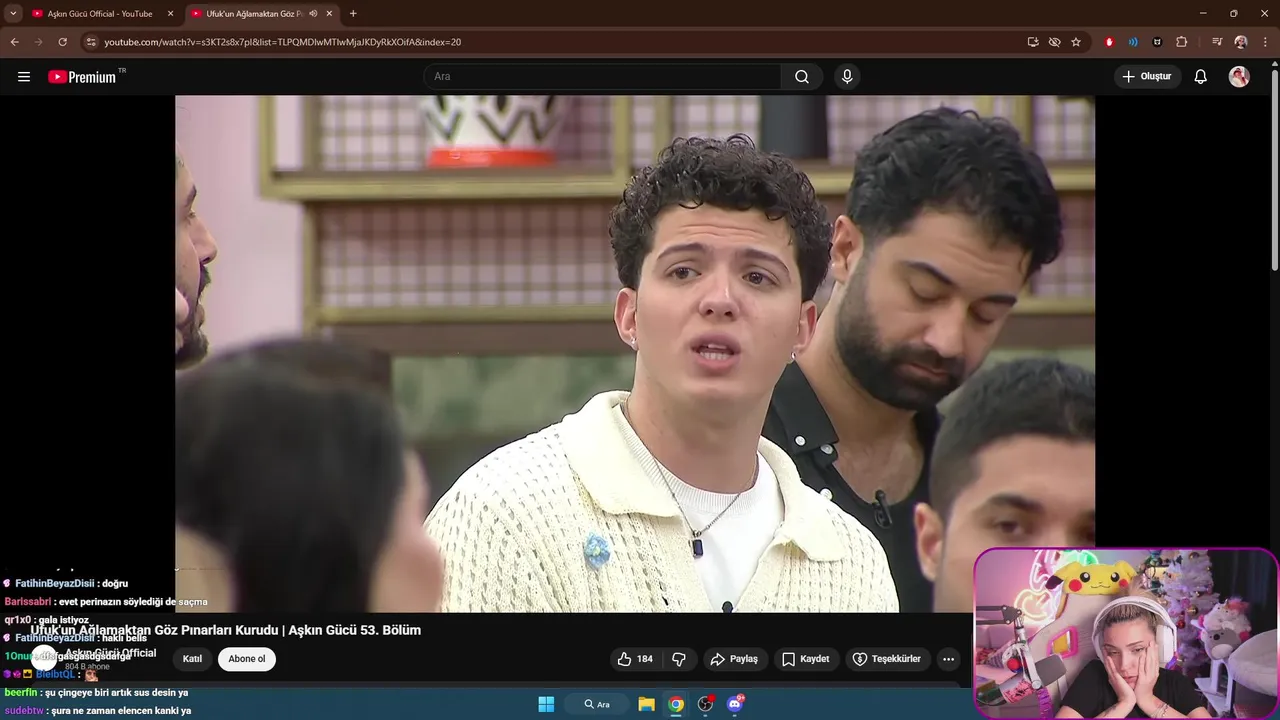Screen dimensions: 1280x720
Task: Open the YouTube hamburger guide menu
Action: pyautogui.click(x=24, y=77)
